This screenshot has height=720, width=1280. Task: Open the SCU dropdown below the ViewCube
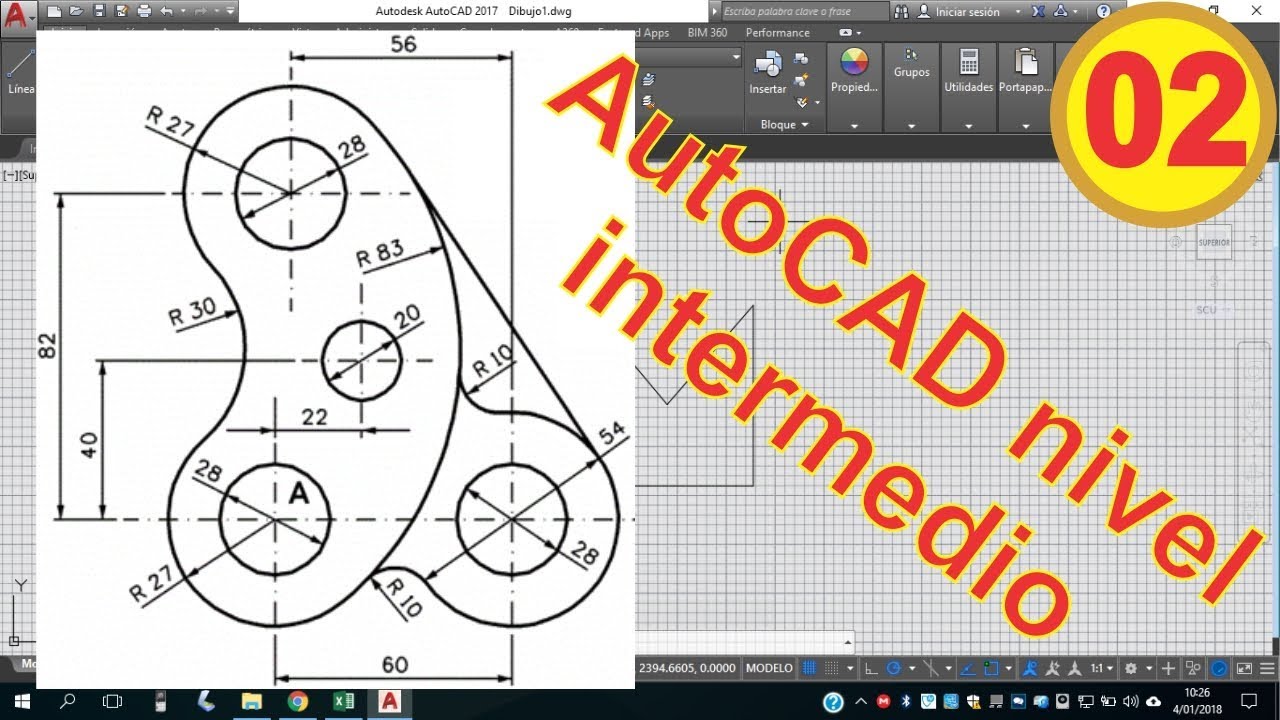(1213, 310)
